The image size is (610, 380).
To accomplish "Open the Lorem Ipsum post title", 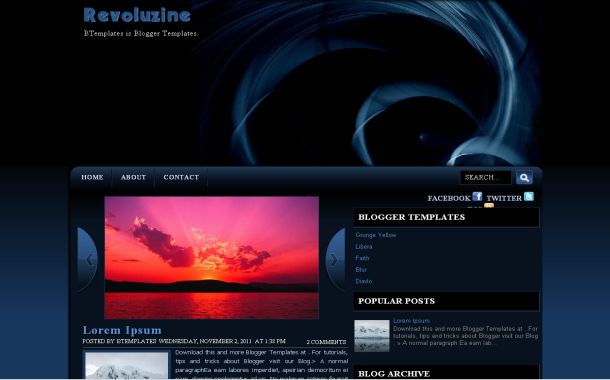I will 122,330.
